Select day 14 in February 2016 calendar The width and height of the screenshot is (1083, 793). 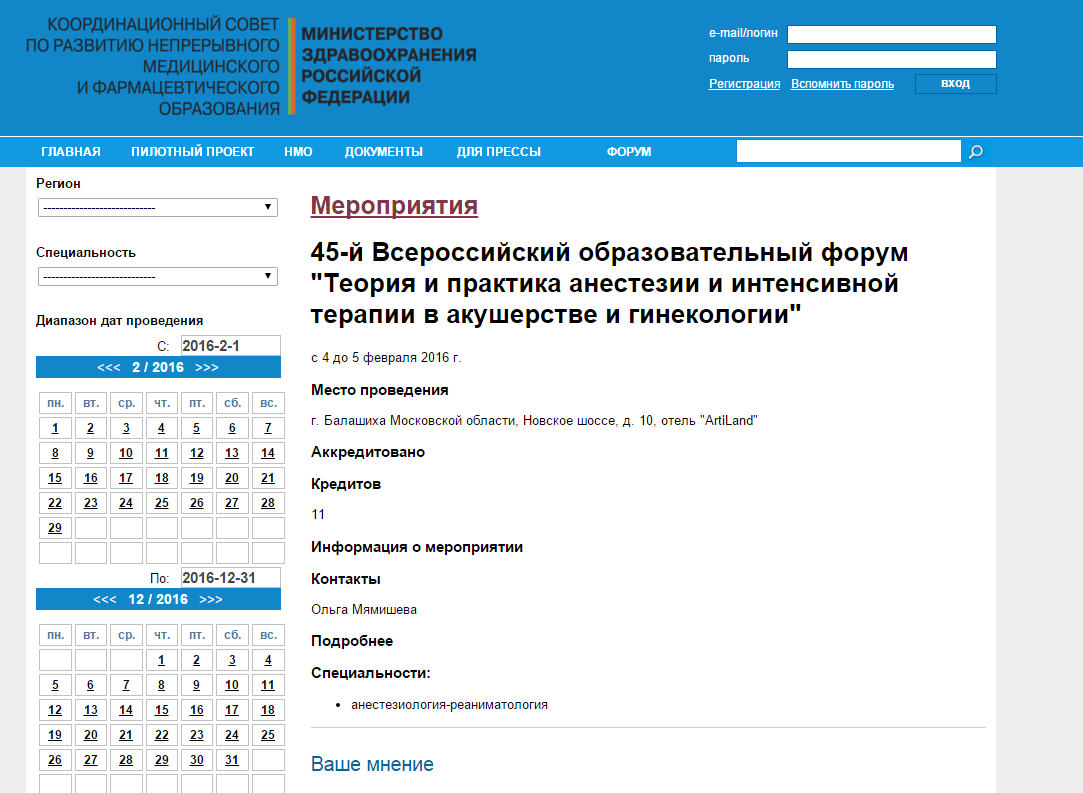(268, 453)
